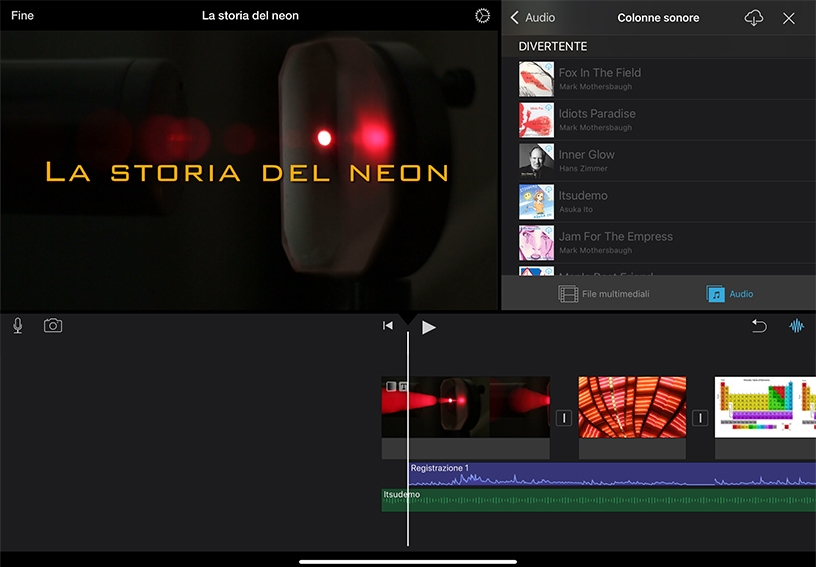
Task: Select Itsudemo green music track
Action: (598, 500)
